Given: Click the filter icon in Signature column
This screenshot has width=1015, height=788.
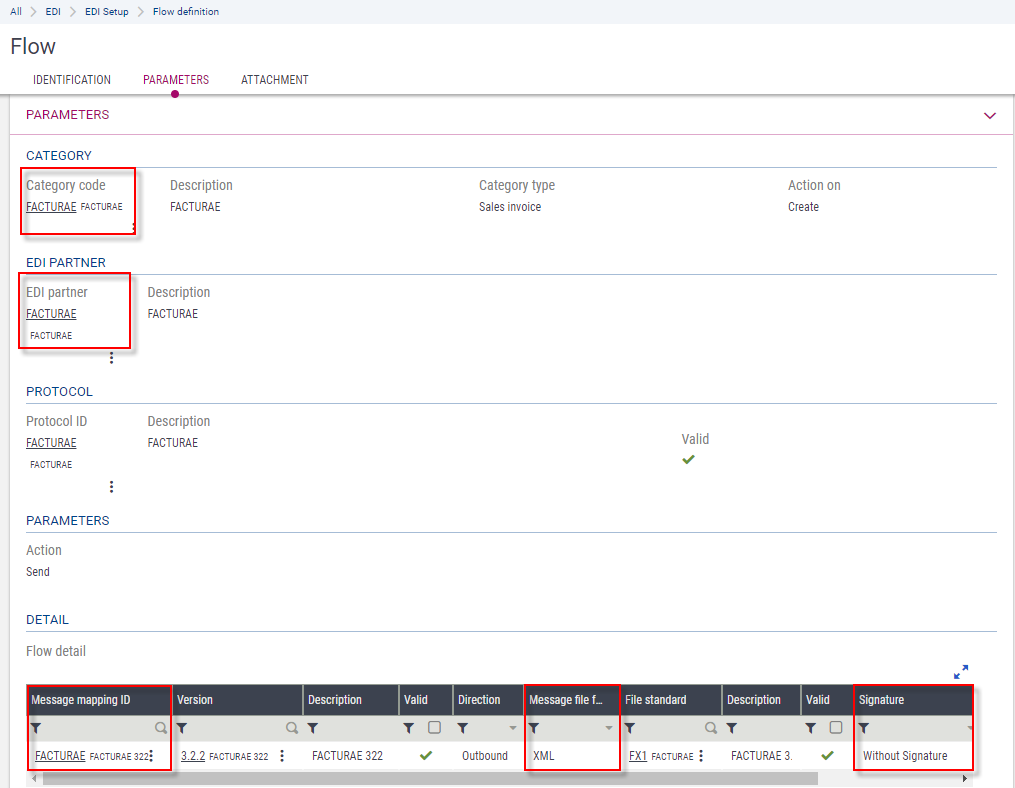Looking at the screenshot, I should 865,729.
